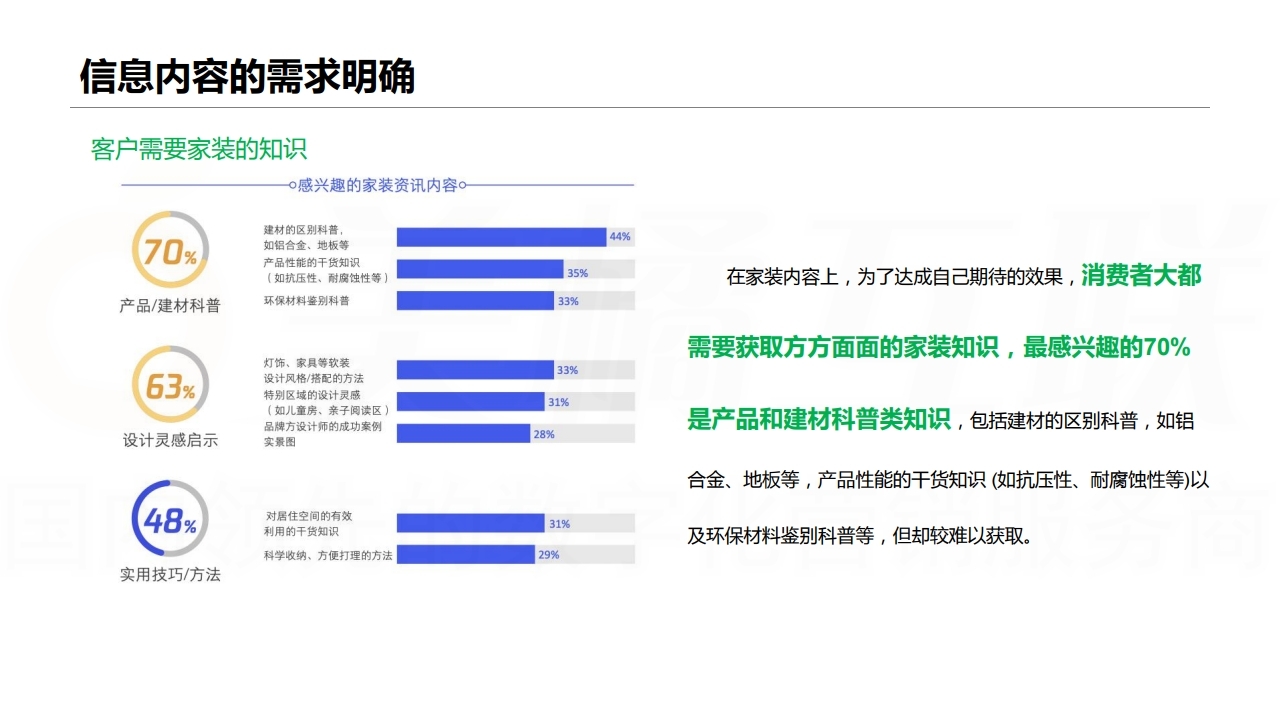Click the 31% bar for 对居住空间的有效利用
The image size is (1280, 720).
tap(471, 523)
